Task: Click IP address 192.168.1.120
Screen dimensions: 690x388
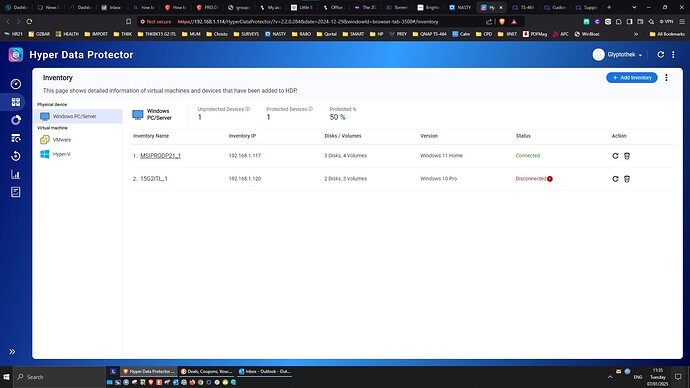Action: (x=245, y=179)
